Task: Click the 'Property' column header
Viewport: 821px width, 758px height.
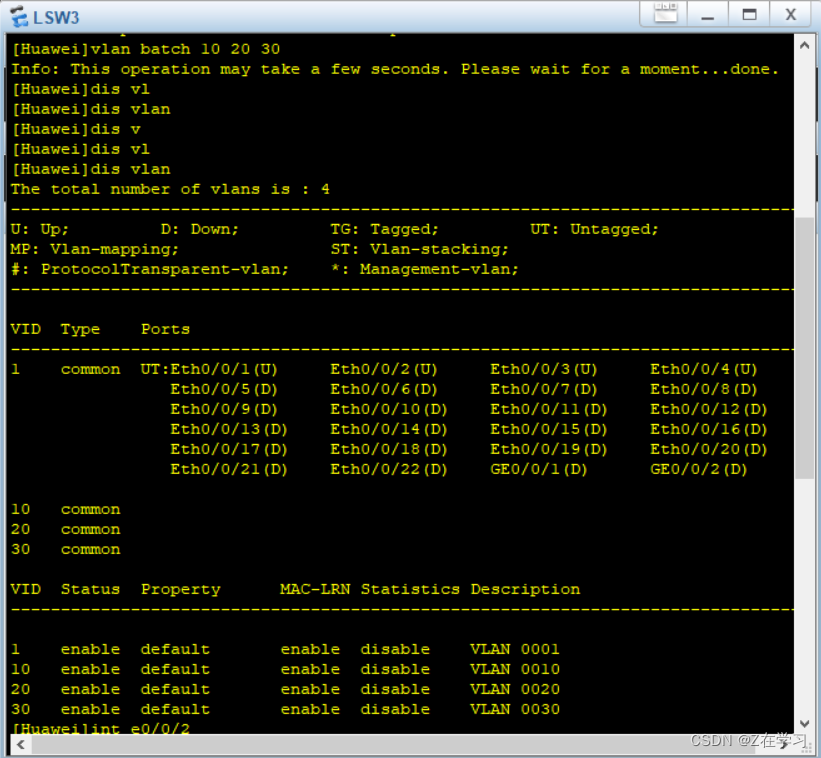Action: point(181,589)
